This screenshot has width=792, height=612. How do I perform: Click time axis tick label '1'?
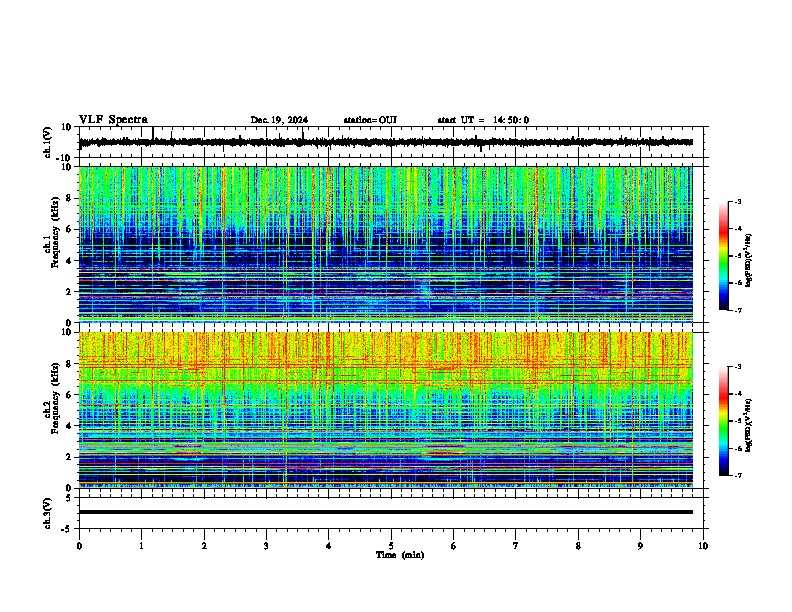pyautogui.click(x=141, y=546)
